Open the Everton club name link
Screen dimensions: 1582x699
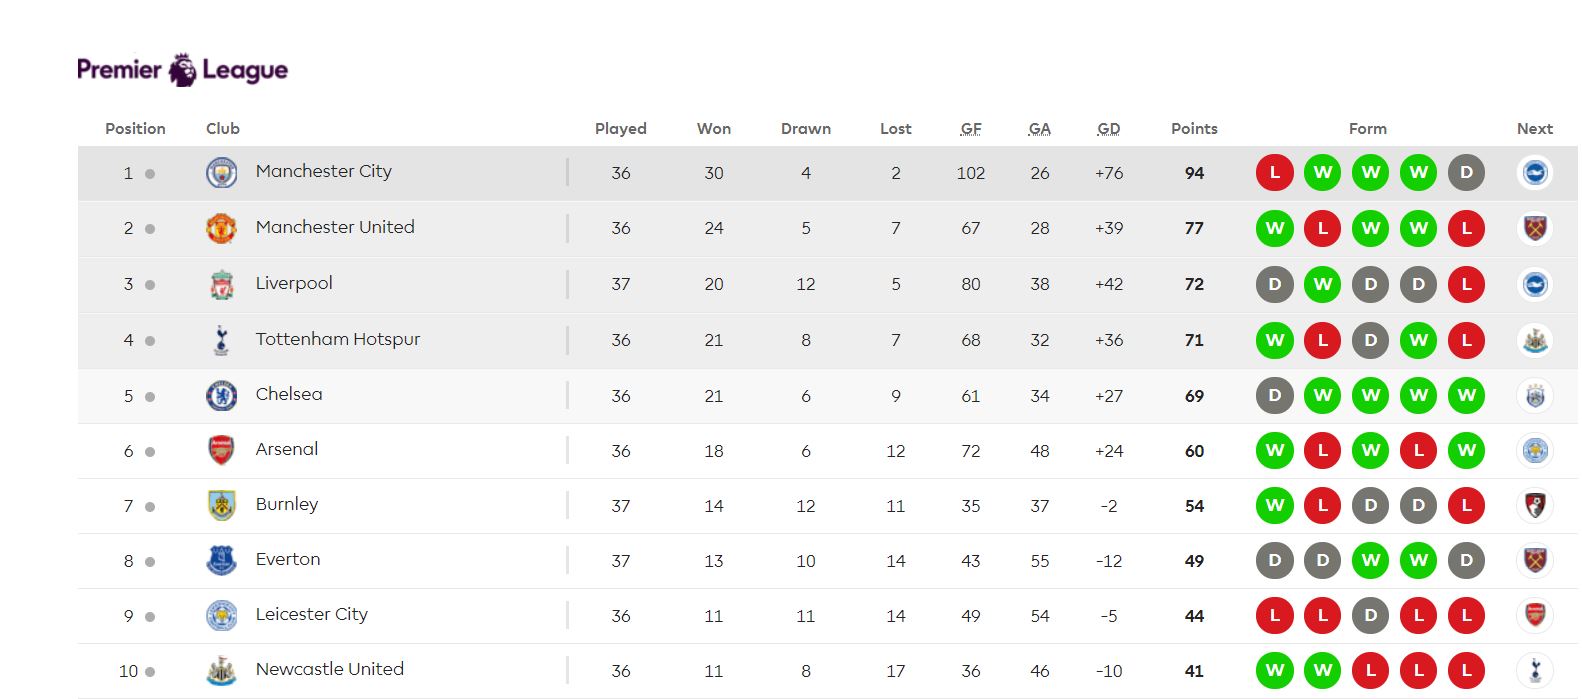pos(288,559)
